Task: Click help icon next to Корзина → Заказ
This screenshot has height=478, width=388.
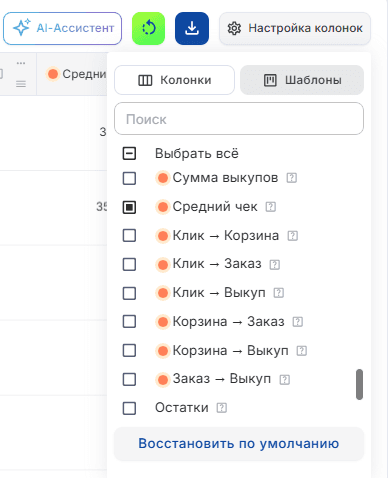Action: [298, 322]
